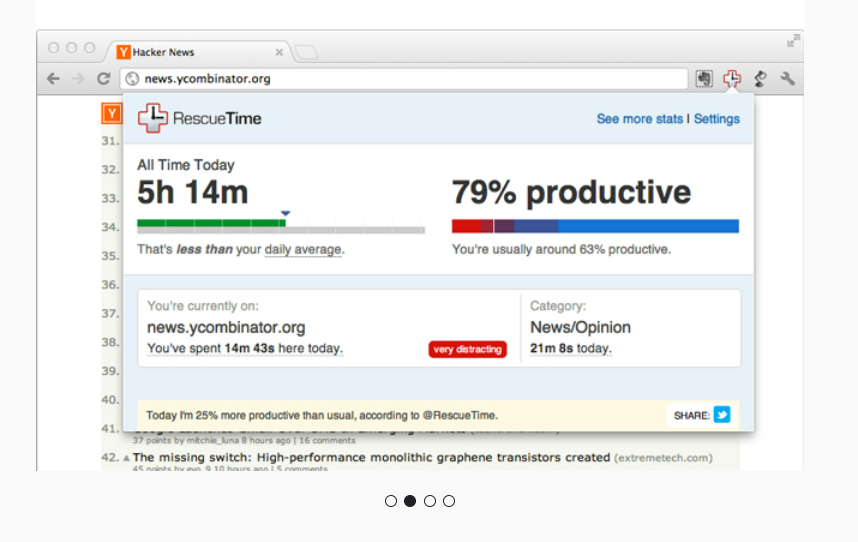Open the graphene transistors story link
858x542 pixels.
point(371,457)
